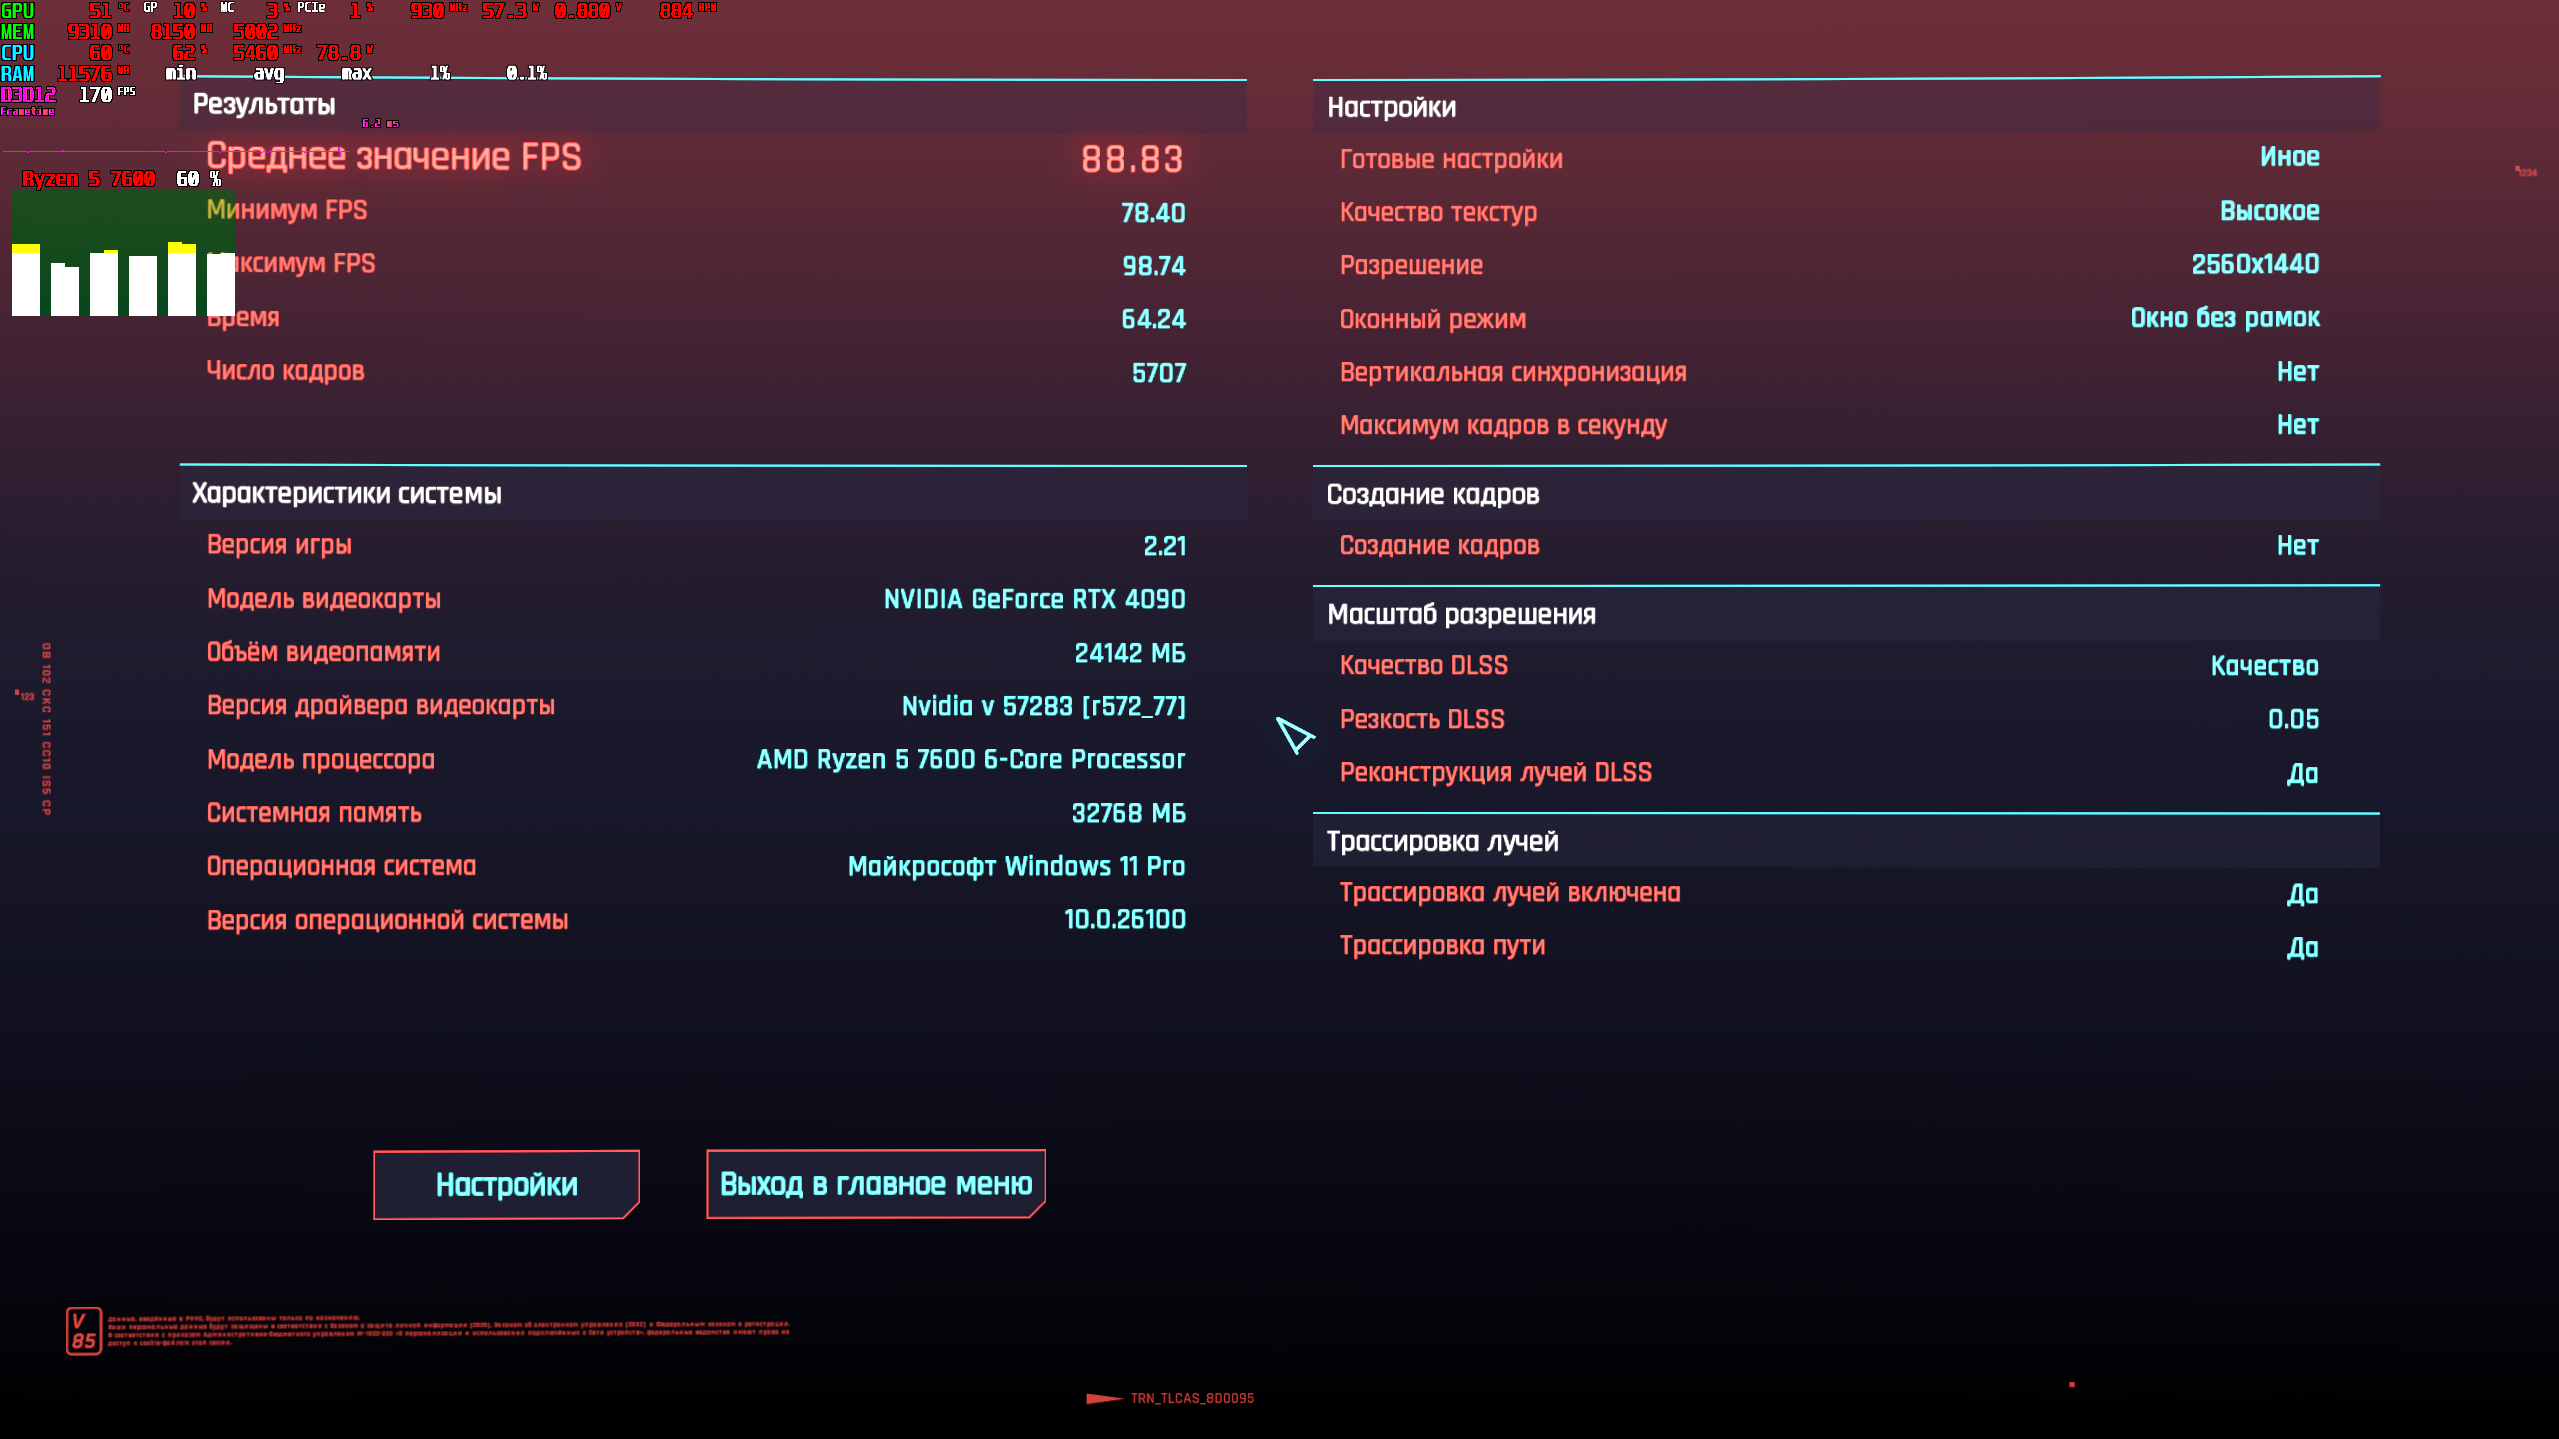Screen dimensions: 2559x1439
Task: Click the CPU core usage bar graph
Action: point(123,255)
